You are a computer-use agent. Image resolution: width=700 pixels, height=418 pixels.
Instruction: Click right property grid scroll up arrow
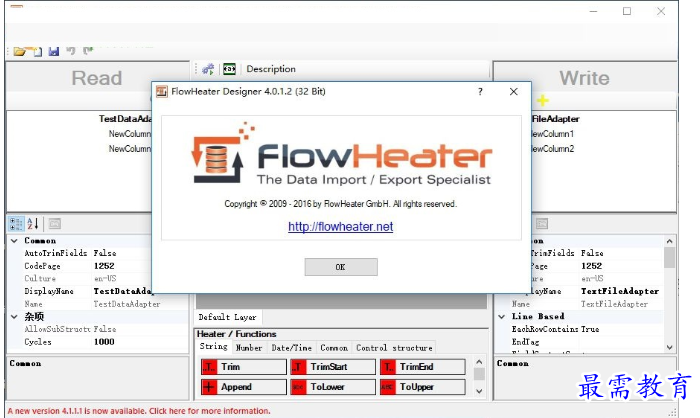pos(669,241)
